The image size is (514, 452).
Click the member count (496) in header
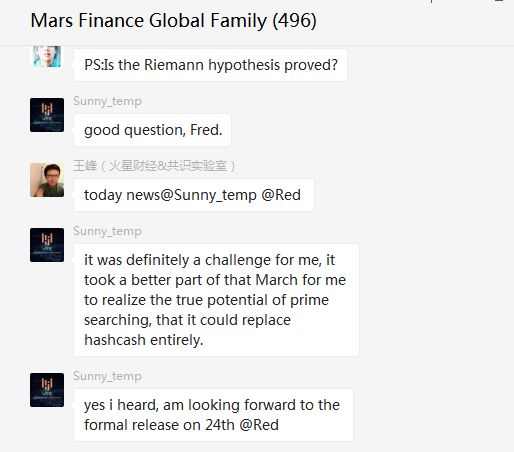coord(294,21)
